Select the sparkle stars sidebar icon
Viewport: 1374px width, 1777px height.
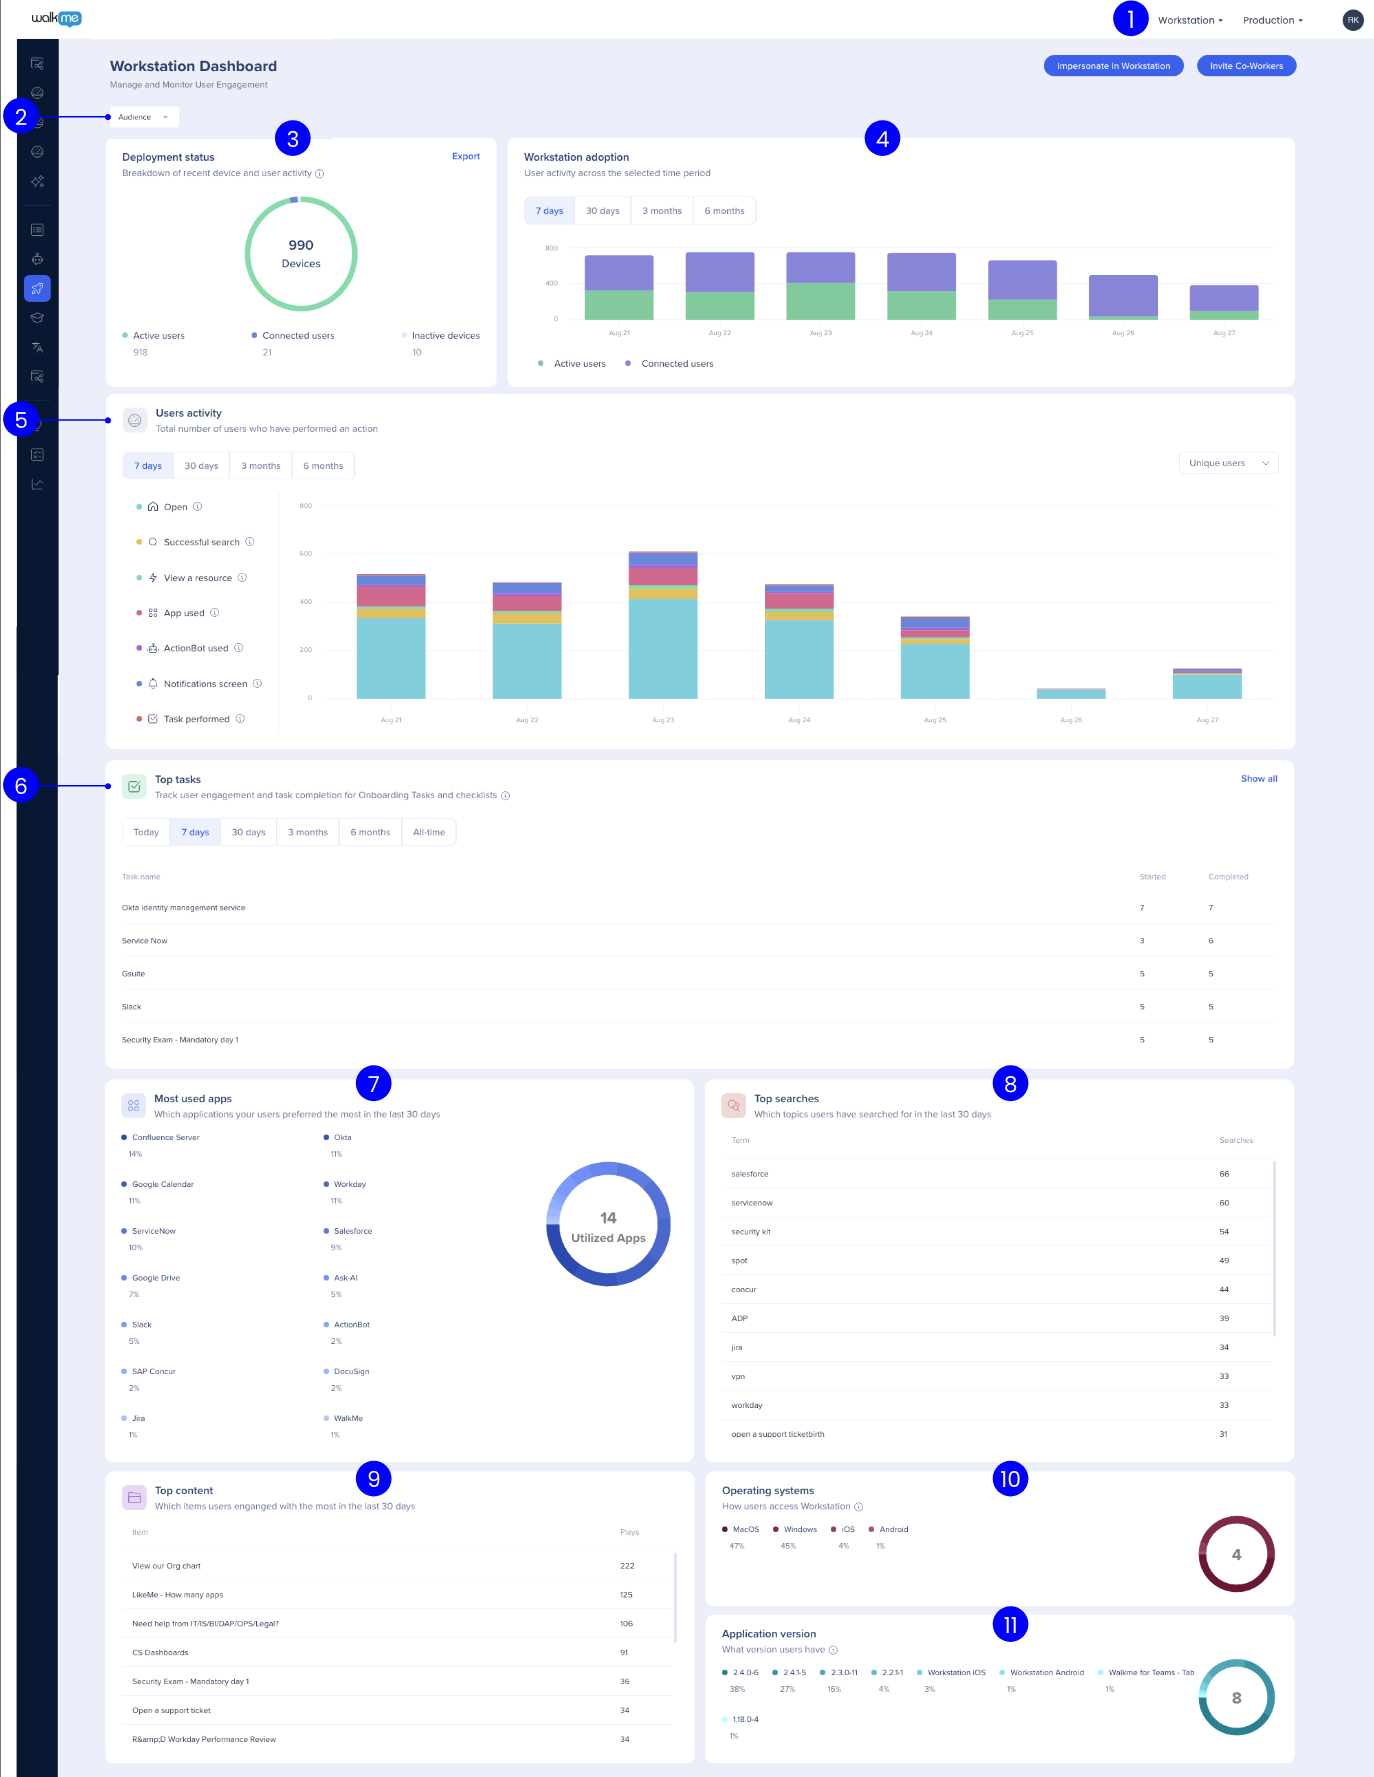(x=37, y=181)
